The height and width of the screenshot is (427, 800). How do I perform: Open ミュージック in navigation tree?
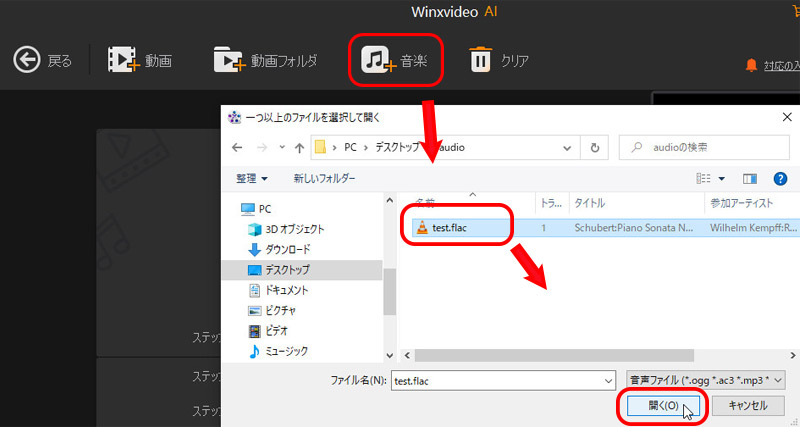[278, 351]
